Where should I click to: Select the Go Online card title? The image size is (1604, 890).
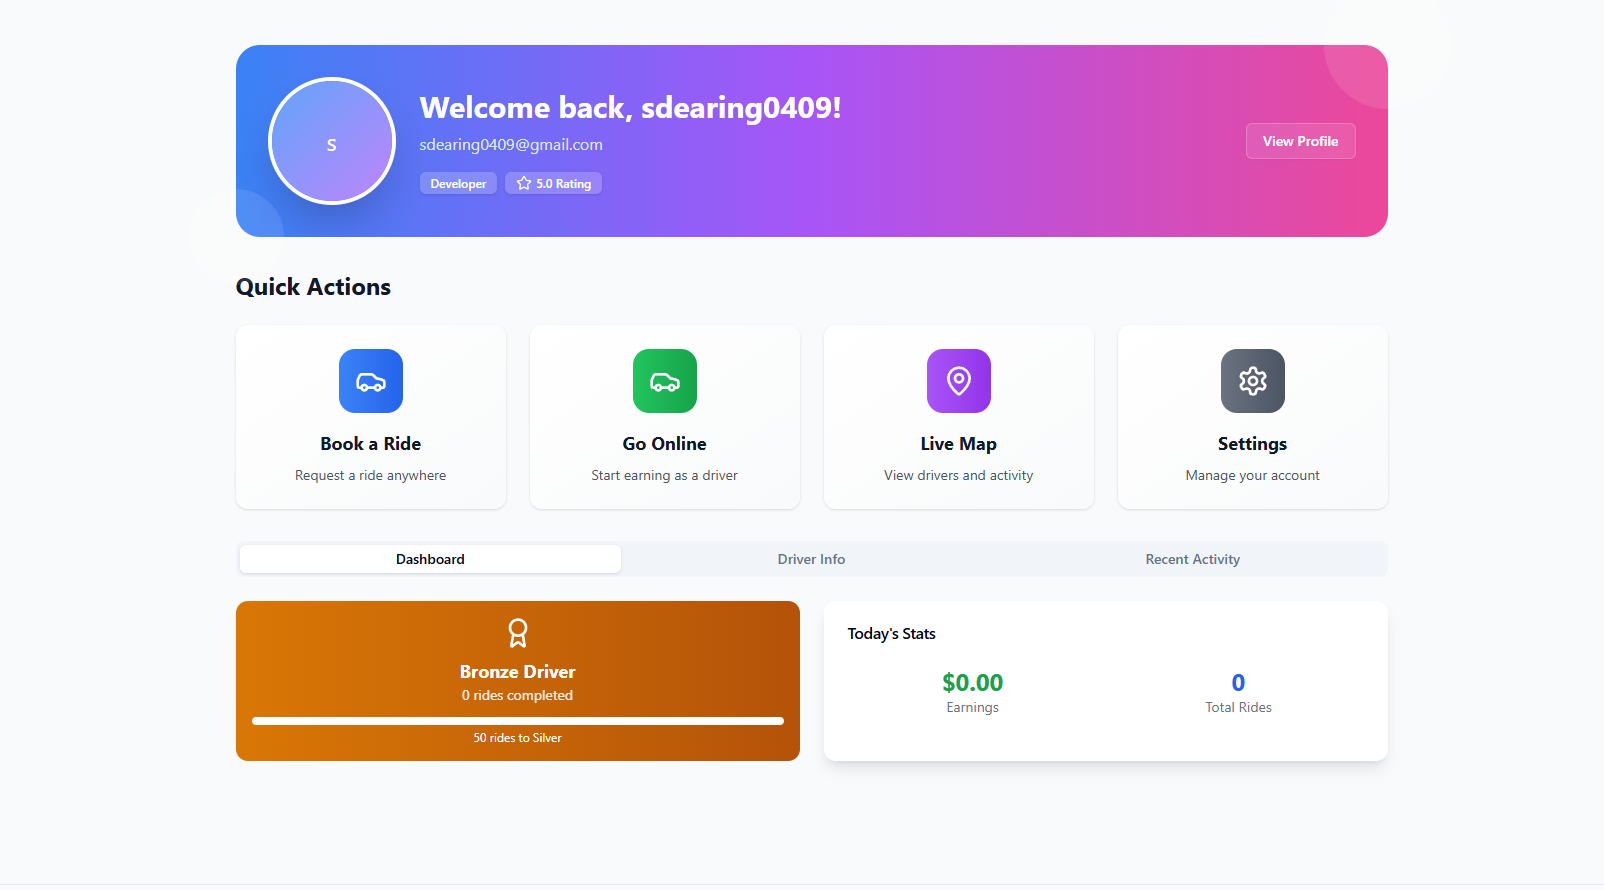pyautogui.click(x=665, y=444)
